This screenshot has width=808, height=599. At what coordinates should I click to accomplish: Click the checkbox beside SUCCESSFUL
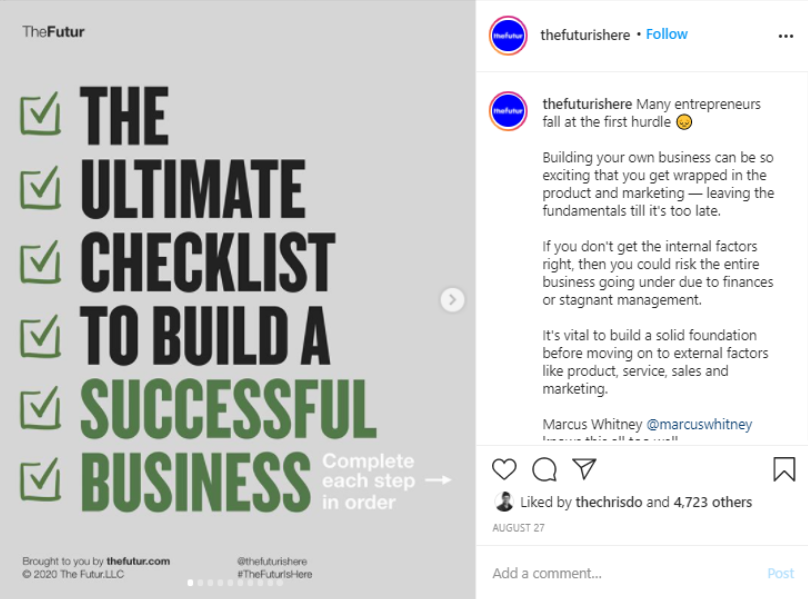pyautogui.click(x=40, y=407)
